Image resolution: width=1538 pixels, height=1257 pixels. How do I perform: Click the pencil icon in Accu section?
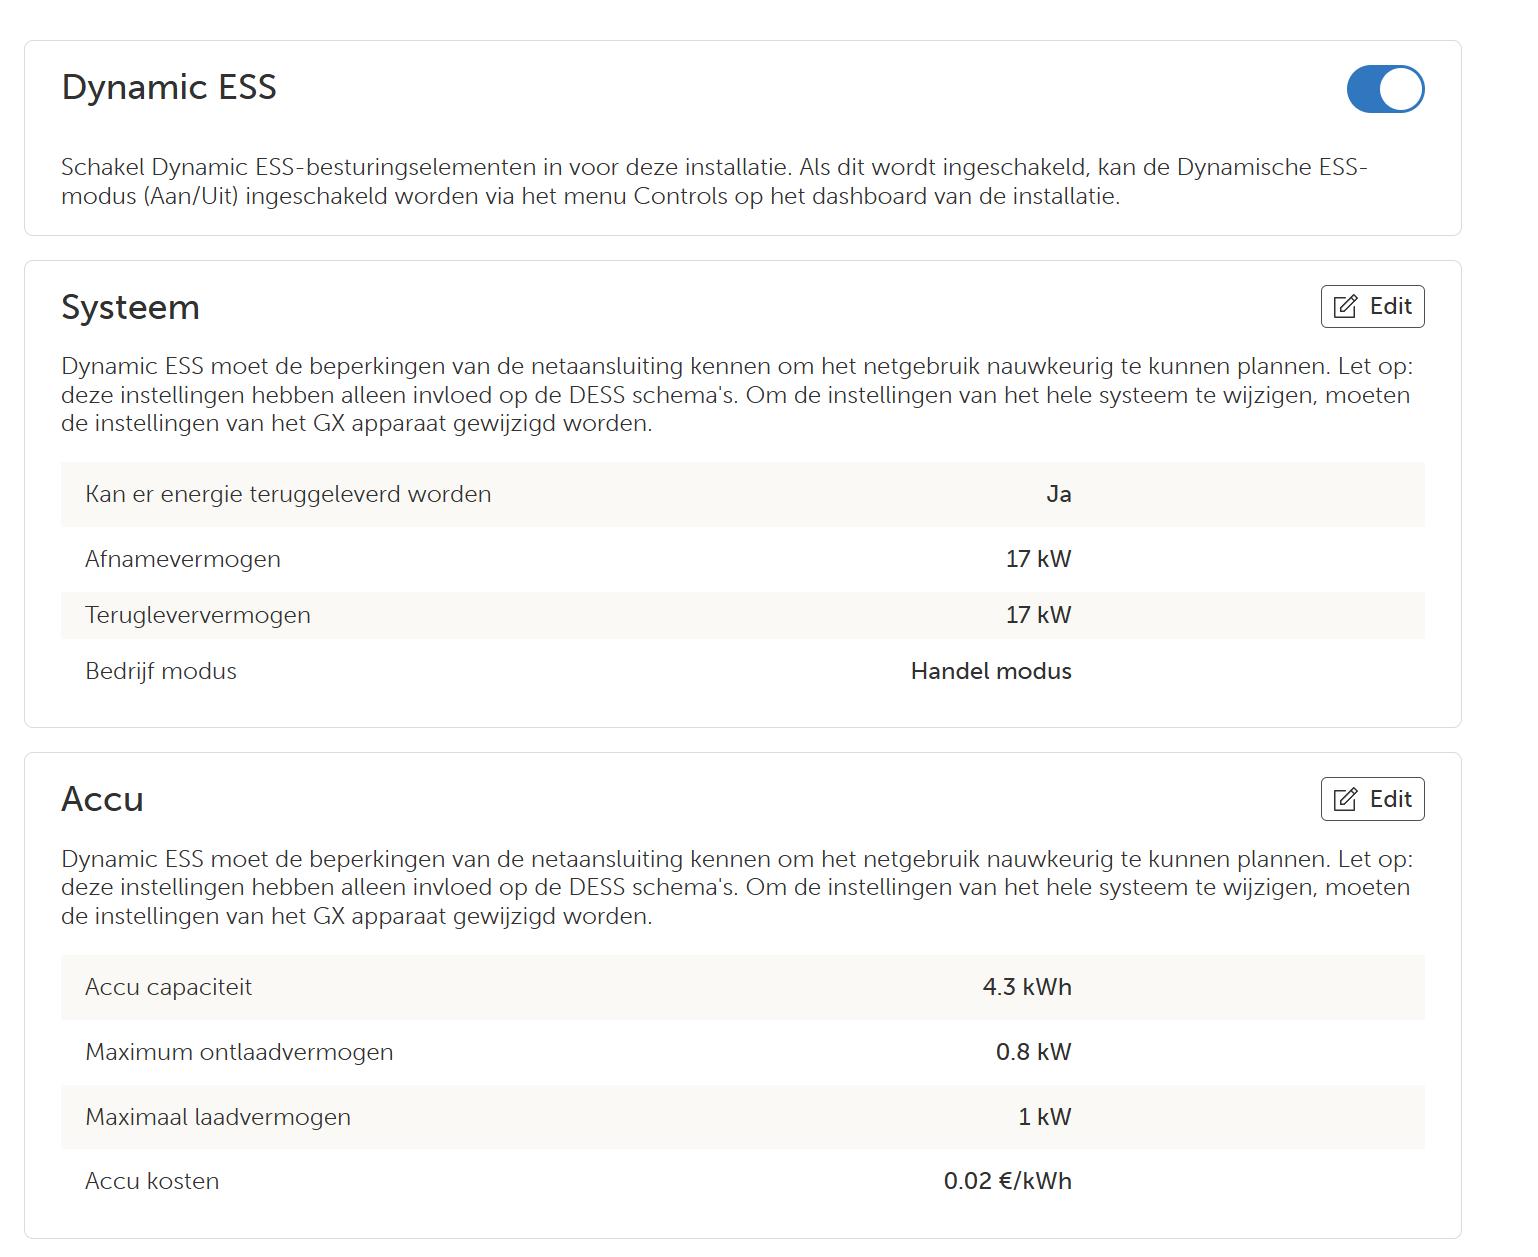pyautogui.click(x=1346, y=799)
